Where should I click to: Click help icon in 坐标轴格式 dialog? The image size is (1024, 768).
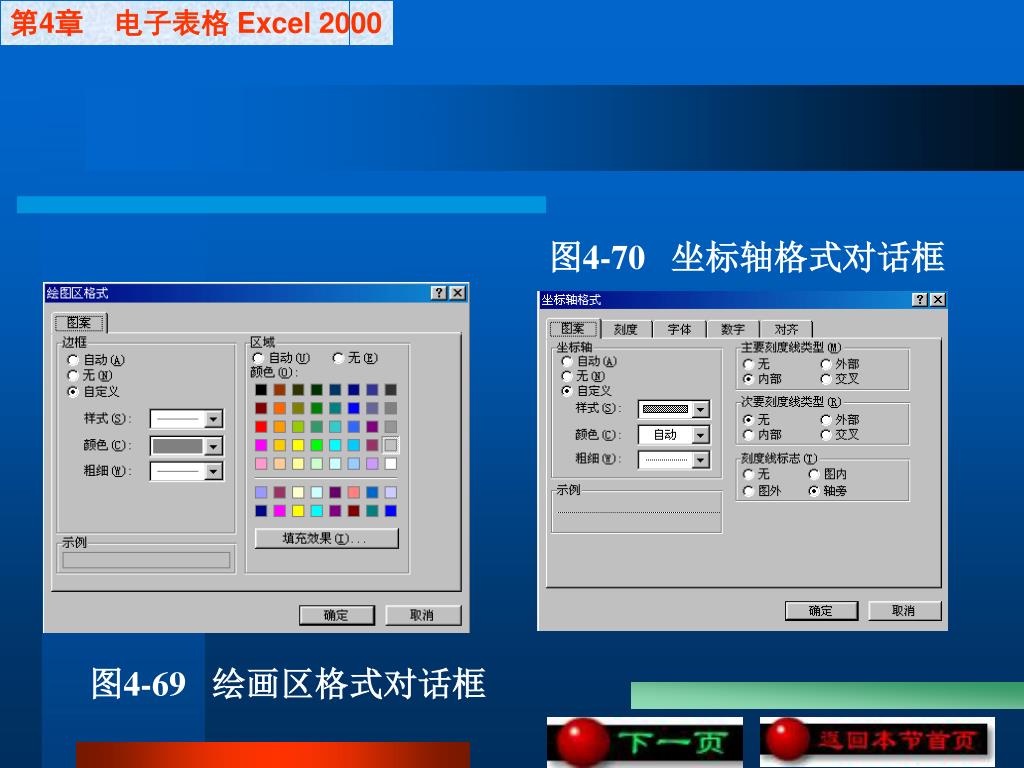tap(920, 300)
